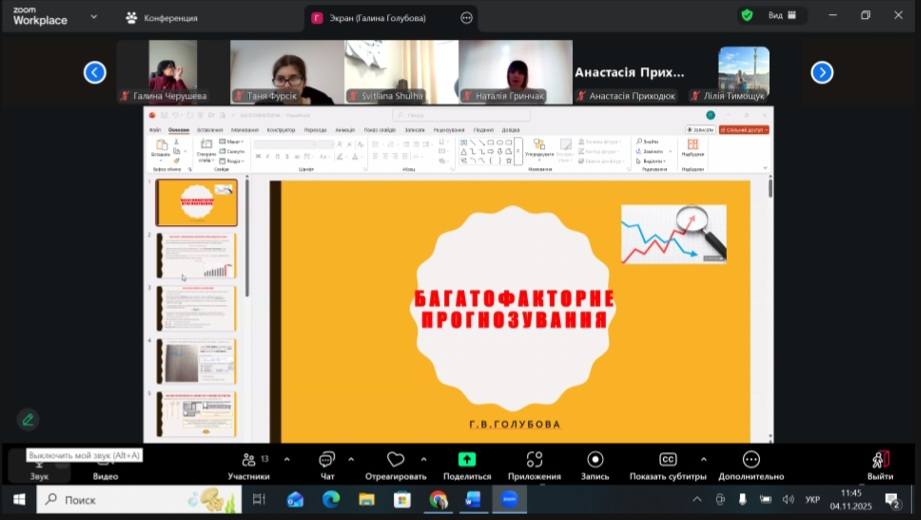Toggle Show subtitles CC button
This screenshot has height=520, width=921.
[667, 460]
